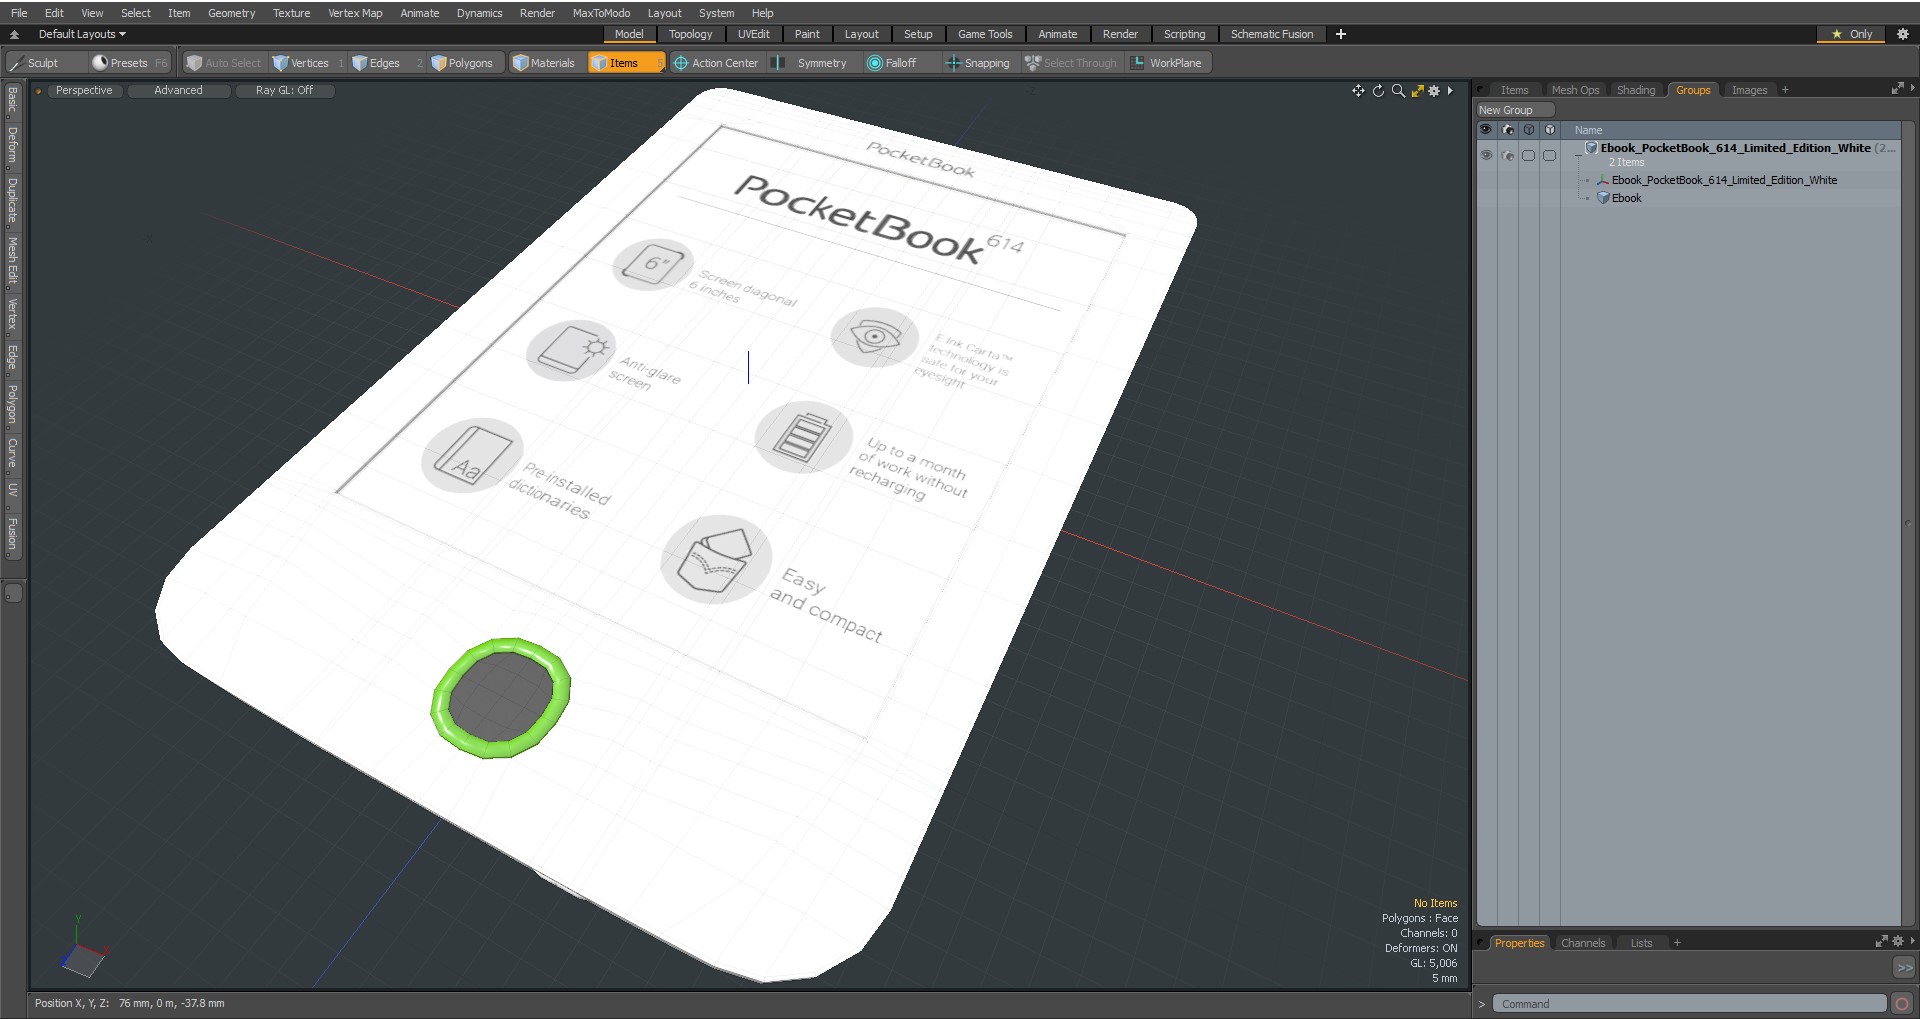
Task: Open the layout settings gear at top right
Action: pos(1902,34)
